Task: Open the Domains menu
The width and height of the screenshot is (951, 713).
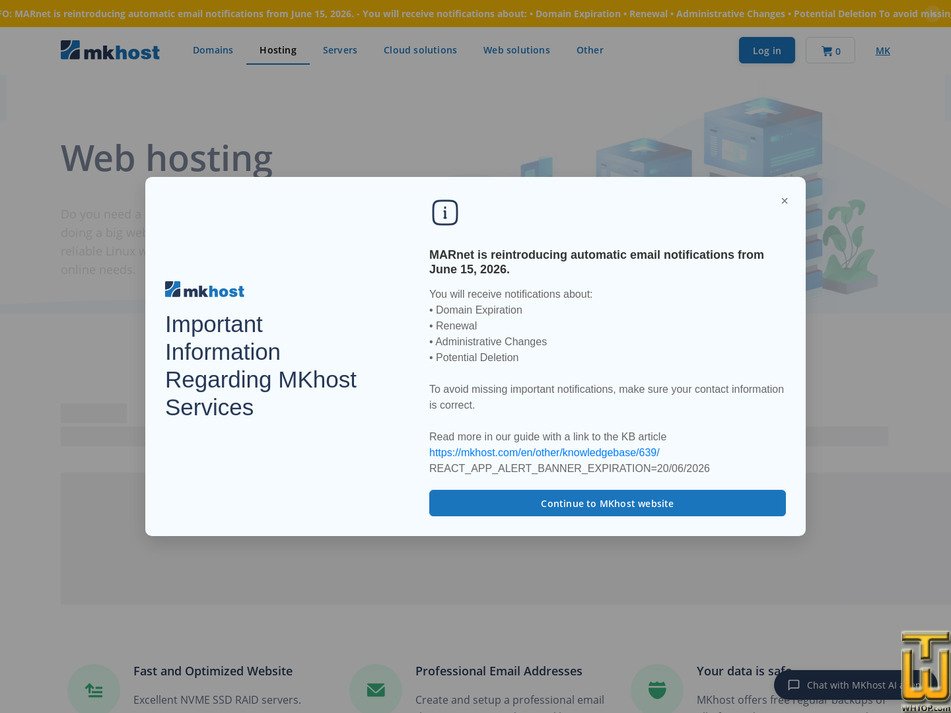Action: click(213, 50)
